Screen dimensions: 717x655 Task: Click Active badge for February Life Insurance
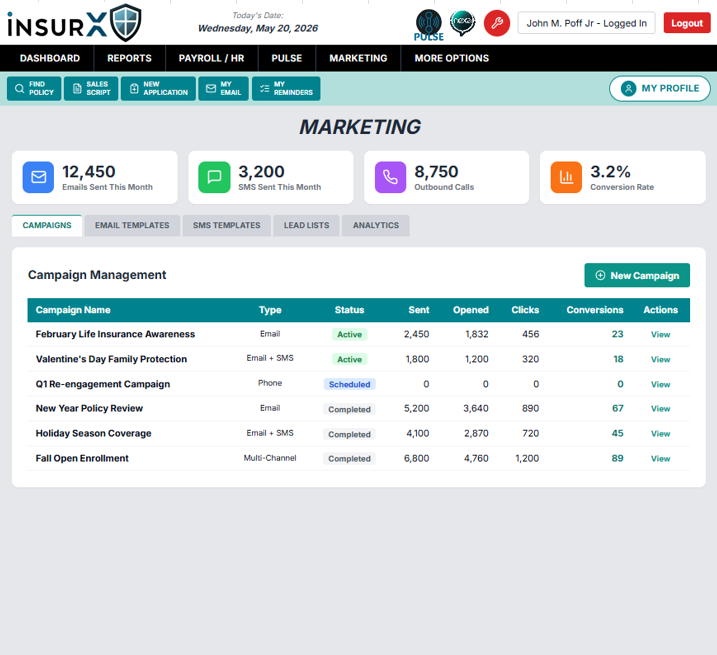(x=349, y=334)
